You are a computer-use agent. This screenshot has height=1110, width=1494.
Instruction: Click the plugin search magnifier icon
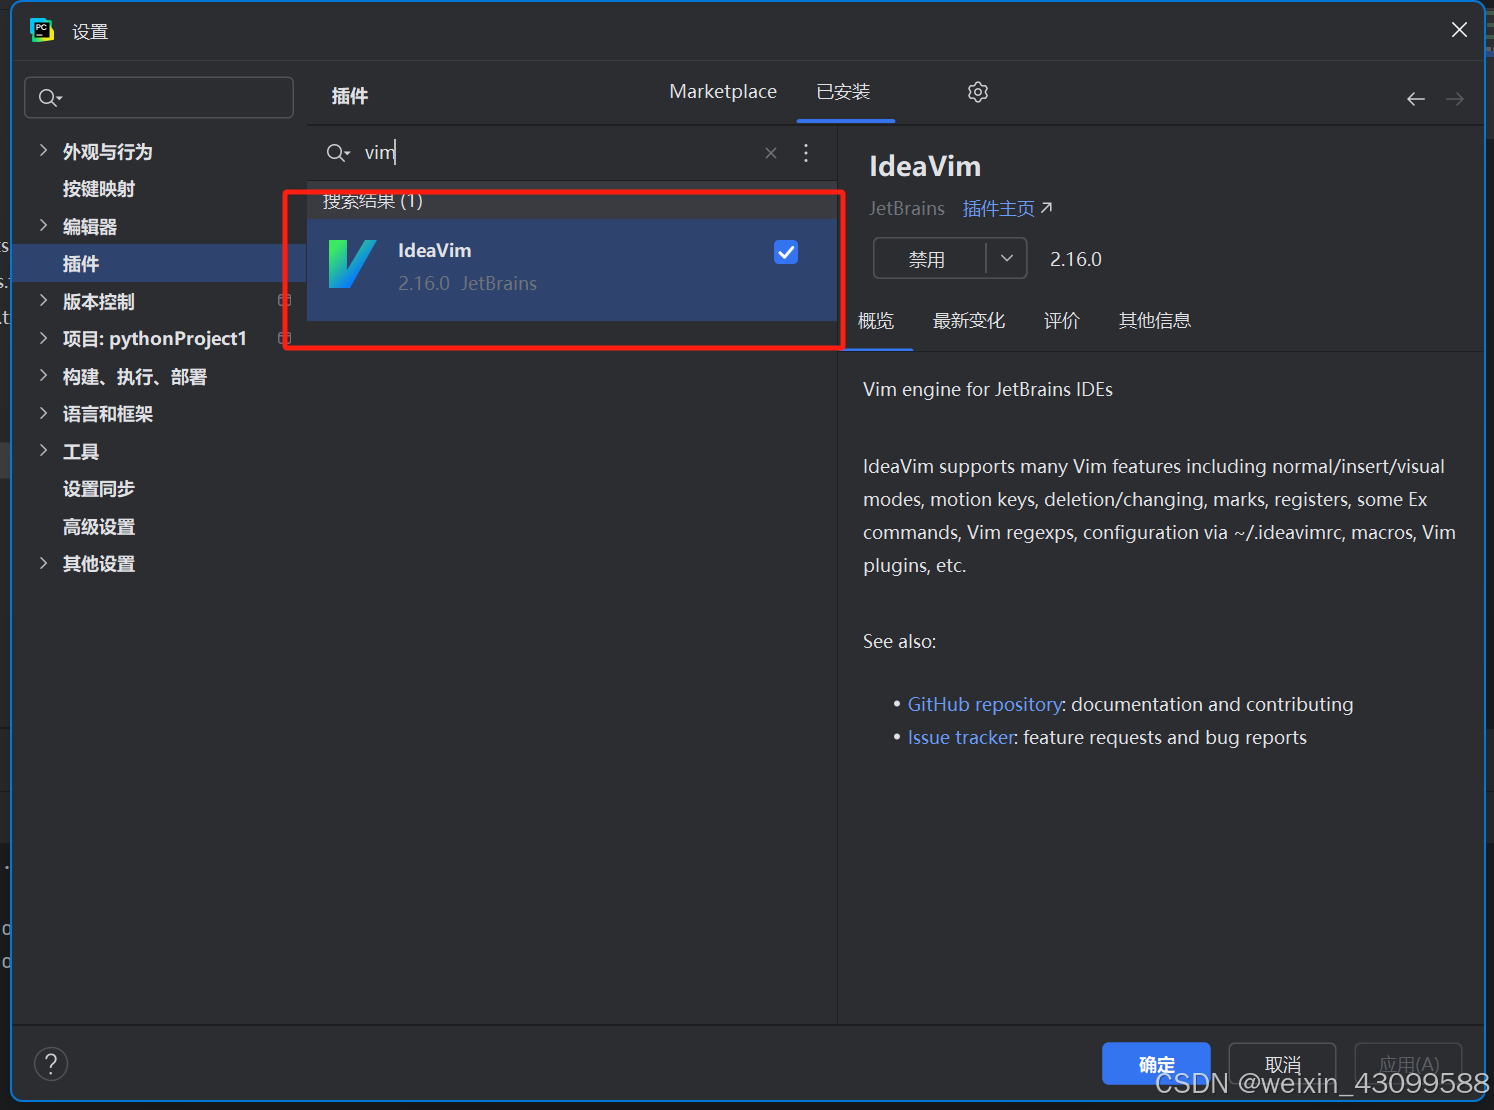click(x=338, y=153)
